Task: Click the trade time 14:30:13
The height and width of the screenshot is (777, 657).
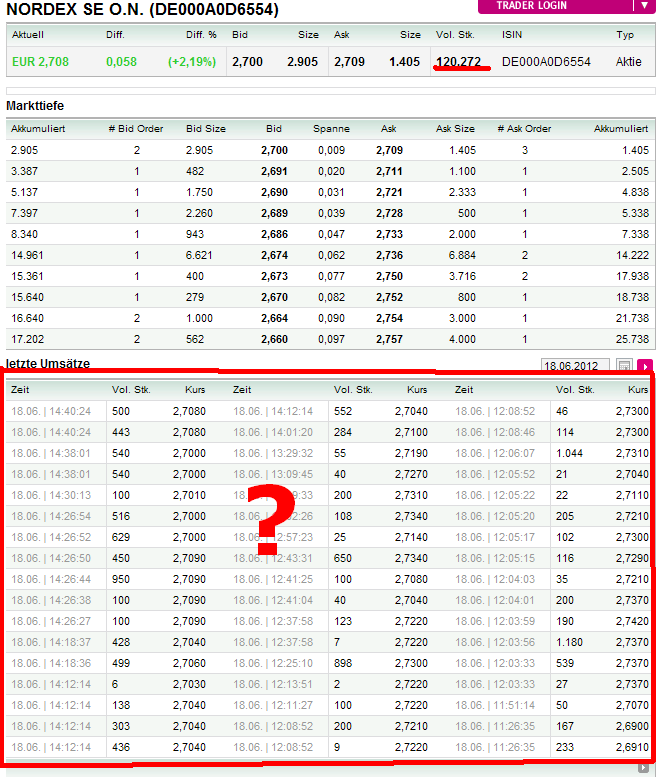Action: tap(70, 496)
